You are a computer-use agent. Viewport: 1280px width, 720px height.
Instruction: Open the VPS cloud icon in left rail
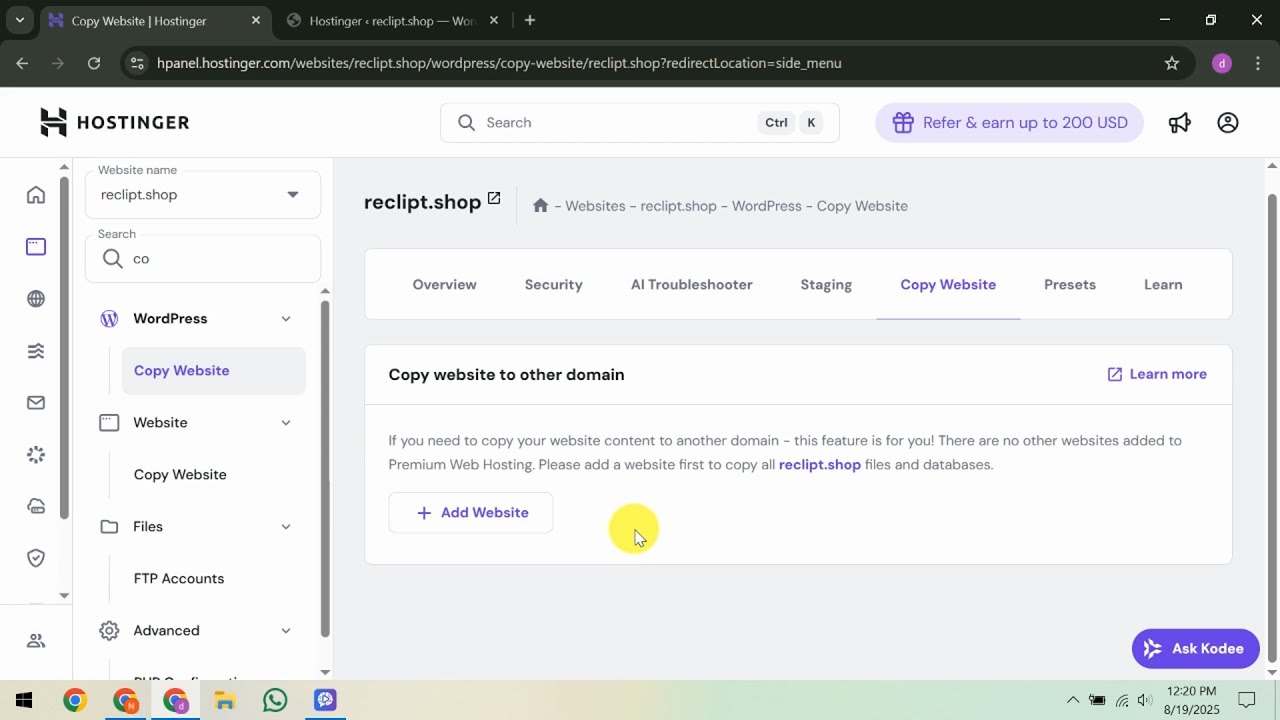coord(36,507)
